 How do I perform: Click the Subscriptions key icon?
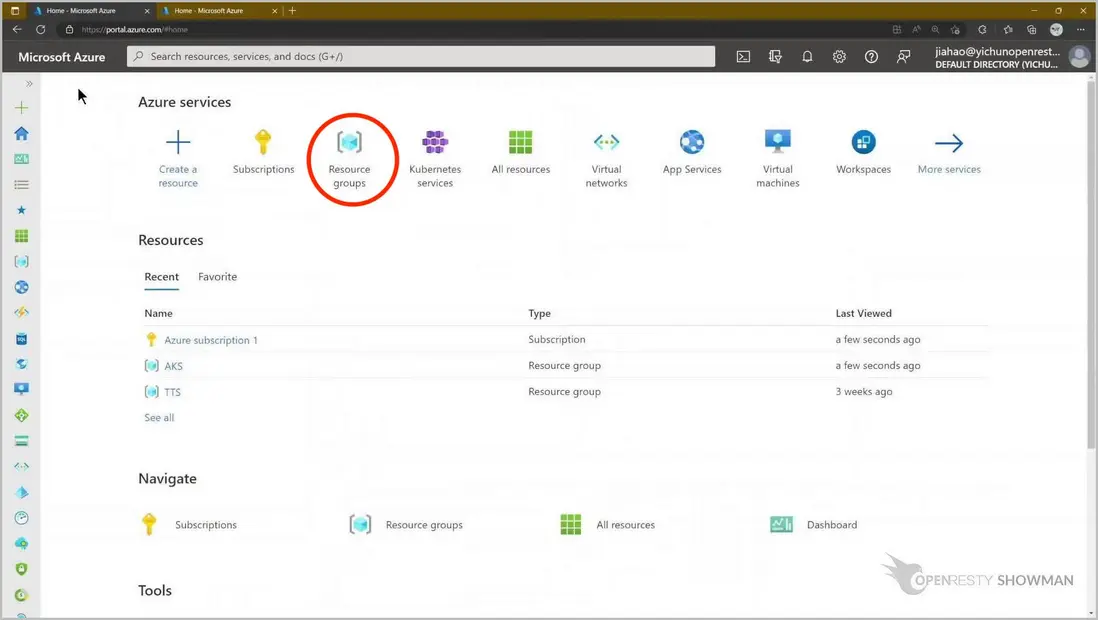pos(263,143)
